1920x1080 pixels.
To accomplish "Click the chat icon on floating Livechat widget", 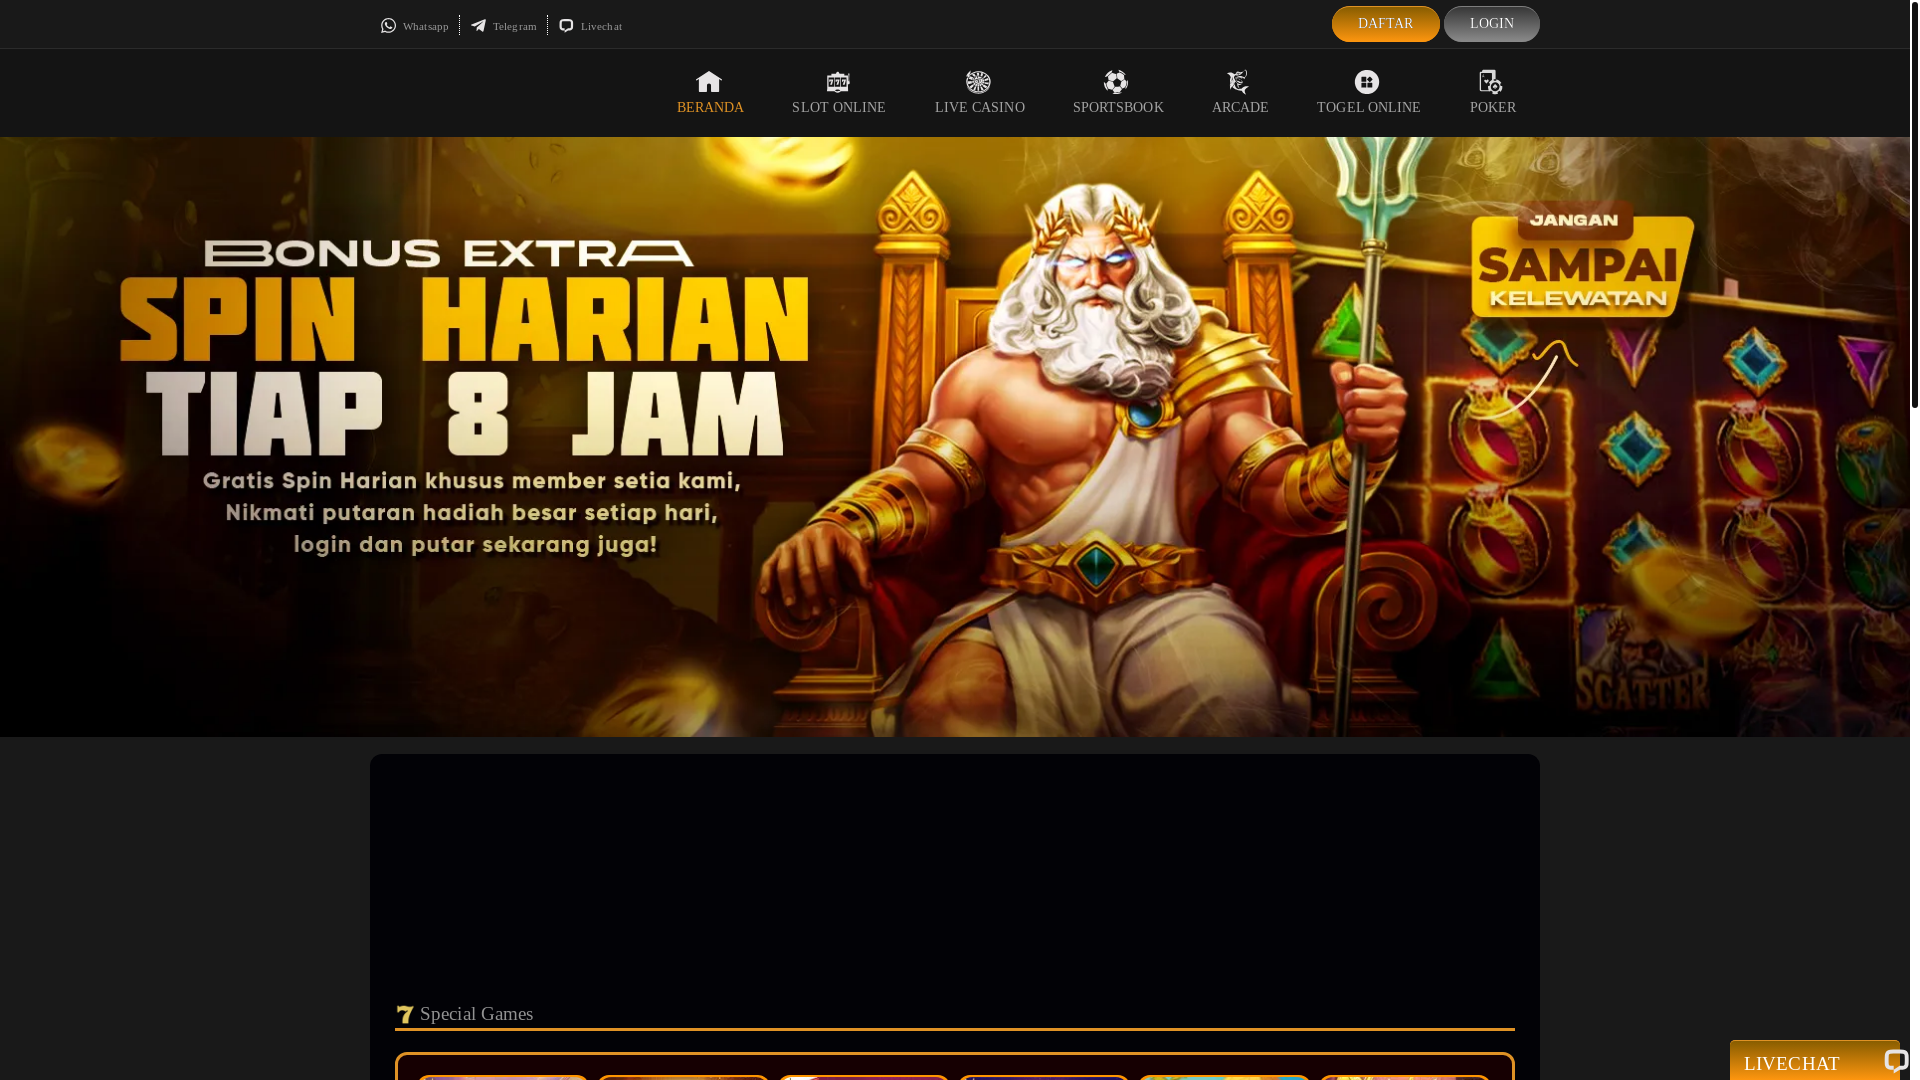I will pos(1896,1060).
